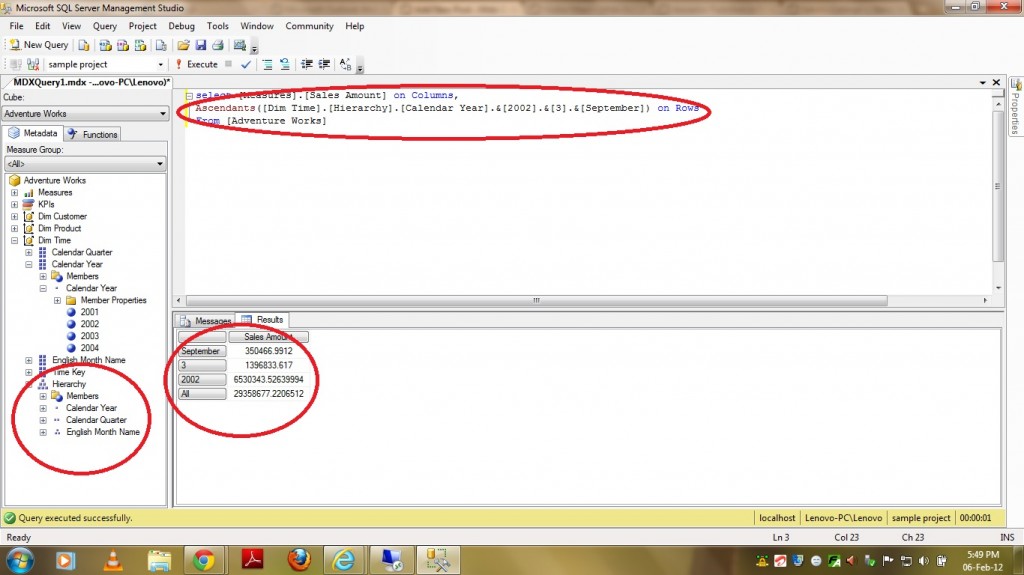Click the Open File folder icon
Viewport: 1024px width, 575px height.
(x=183, y=45)
